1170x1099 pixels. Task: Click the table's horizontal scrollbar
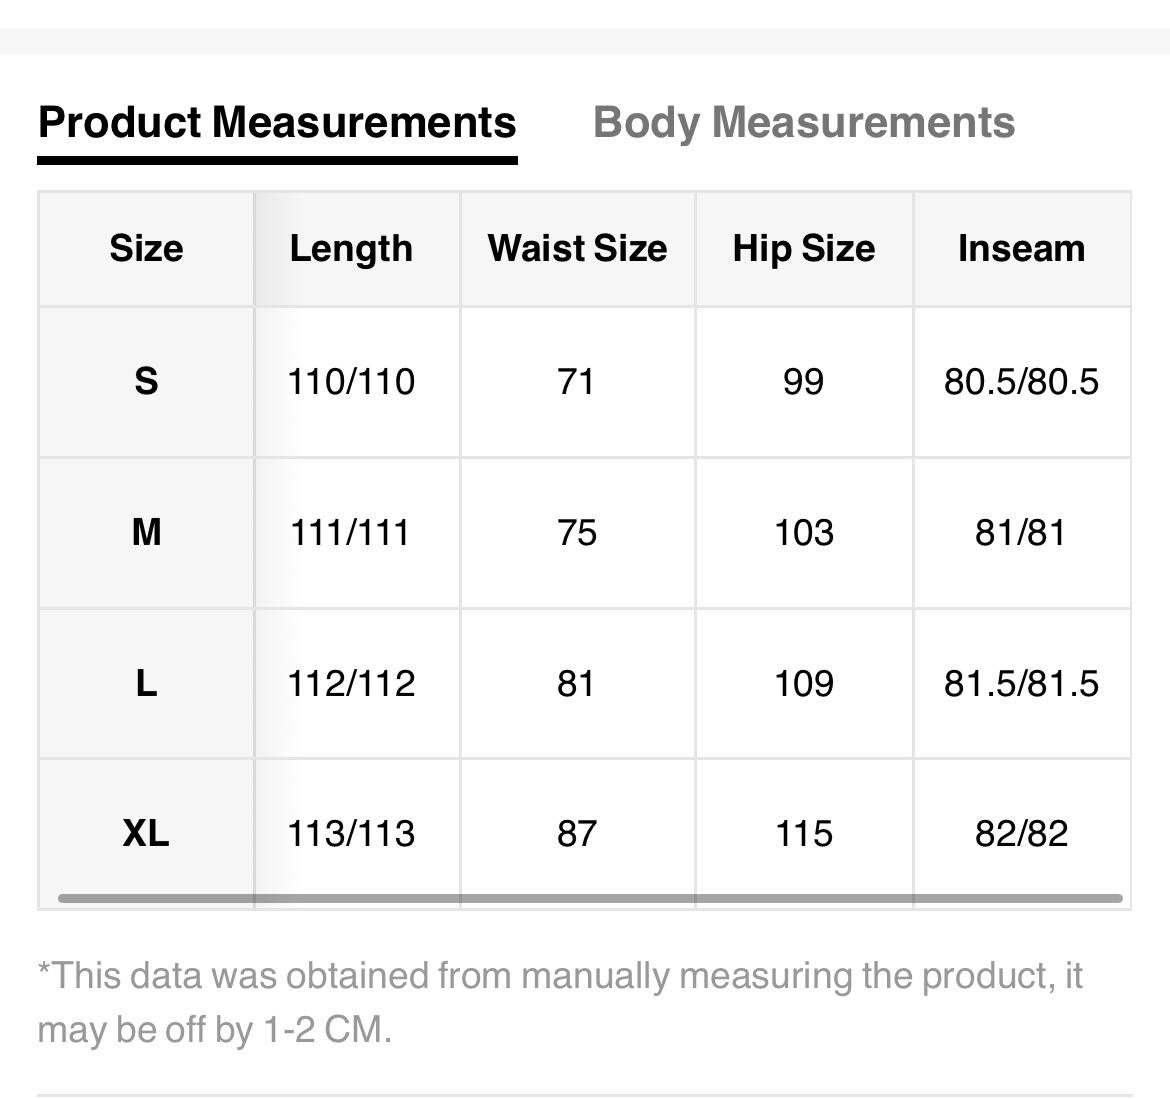tap(590, 898)
